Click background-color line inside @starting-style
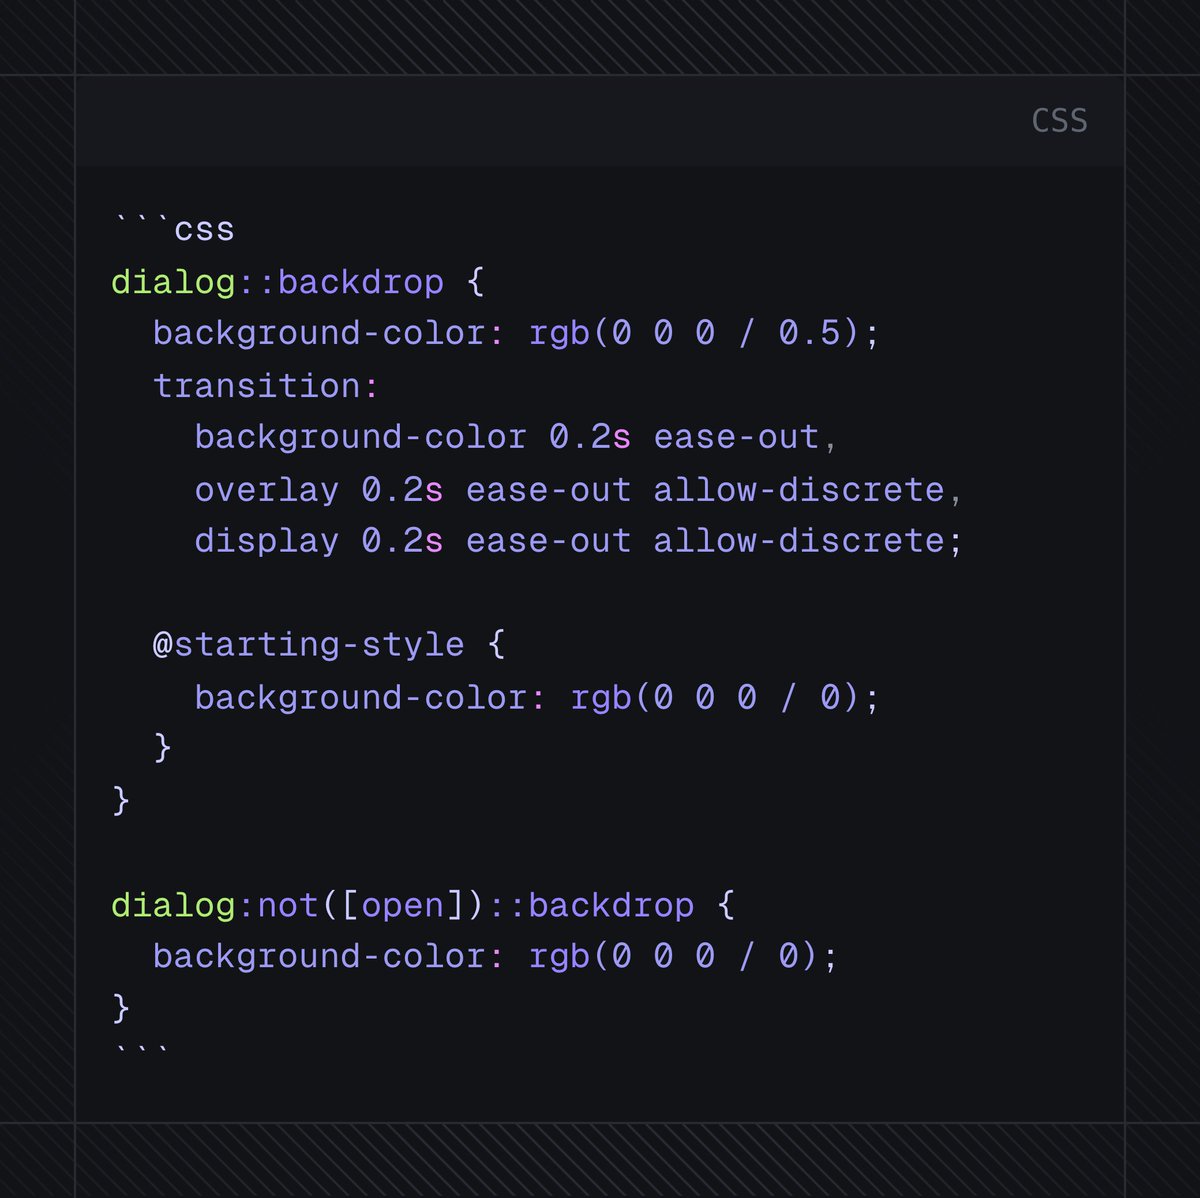 click(537, 697)
